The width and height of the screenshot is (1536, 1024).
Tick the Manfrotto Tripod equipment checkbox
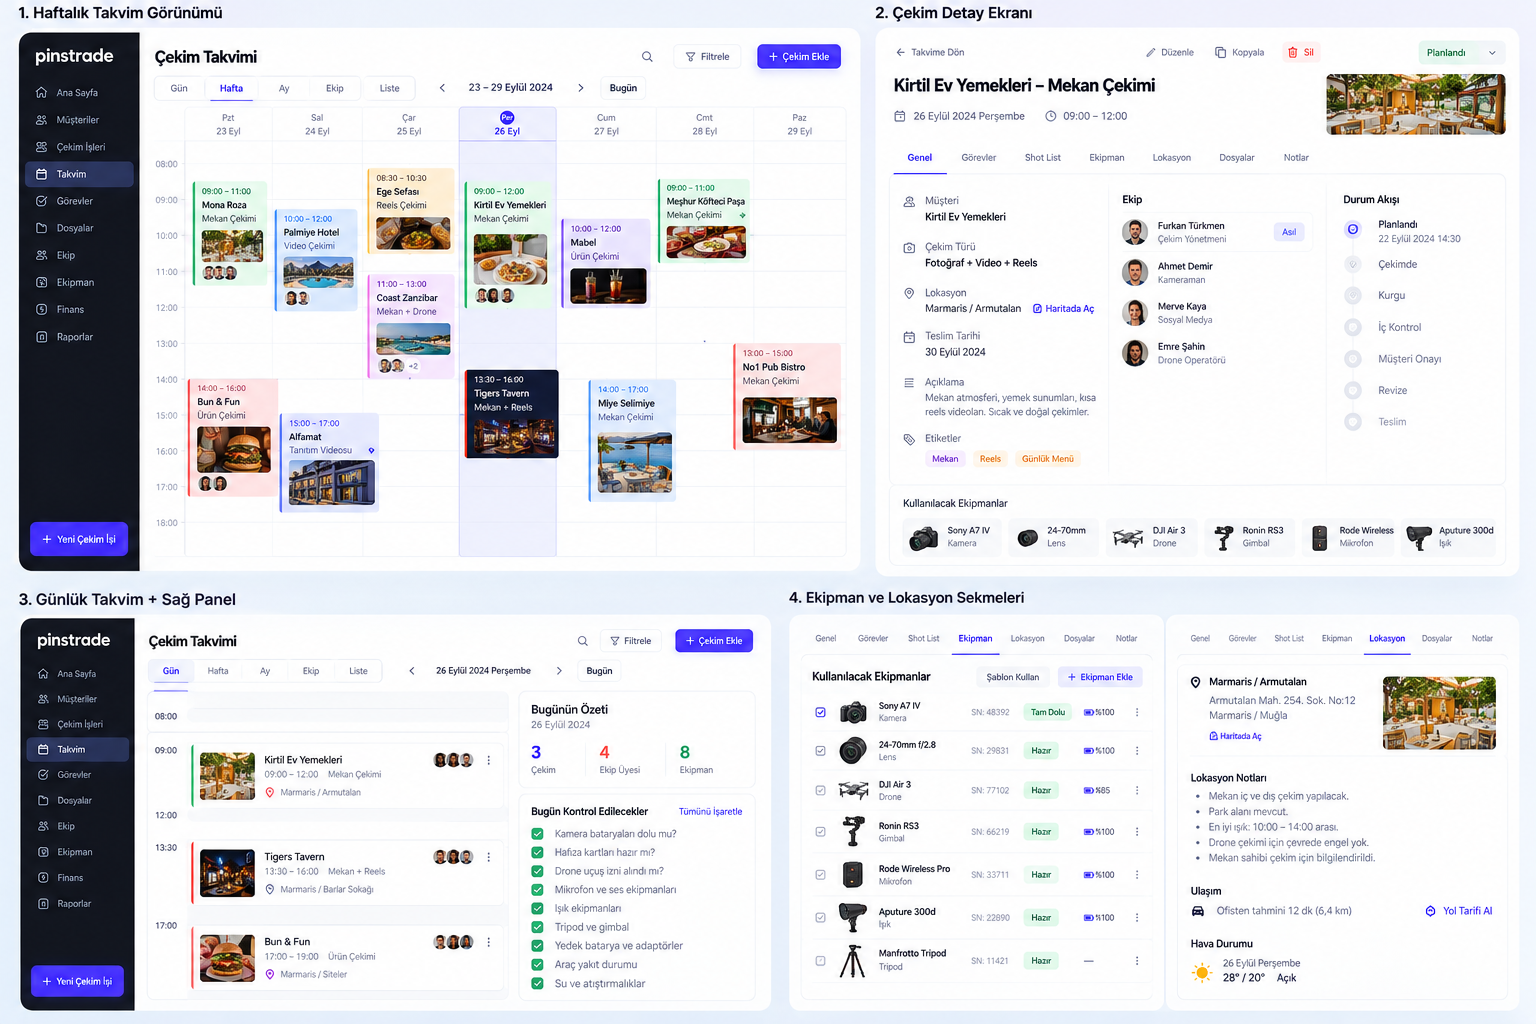(x=821, y=961)
